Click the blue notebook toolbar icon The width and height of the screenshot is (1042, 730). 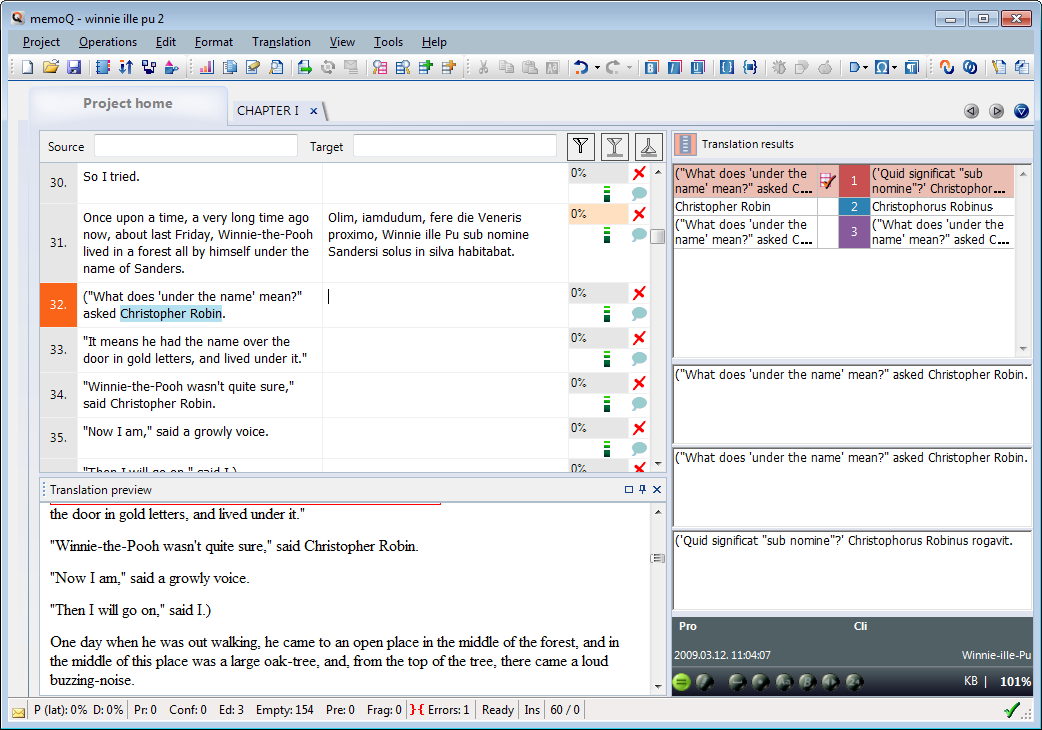coord(102,67)
